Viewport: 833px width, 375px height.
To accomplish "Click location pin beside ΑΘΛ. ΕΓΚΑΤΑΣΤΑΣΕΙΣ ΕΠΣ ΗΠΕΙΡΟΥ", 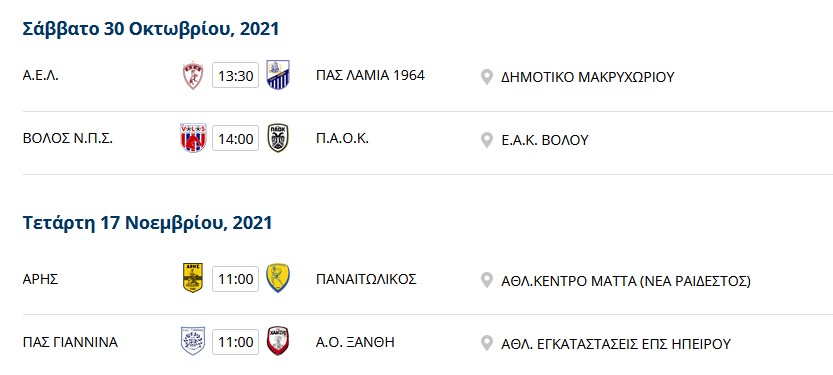I will (487, 343).
